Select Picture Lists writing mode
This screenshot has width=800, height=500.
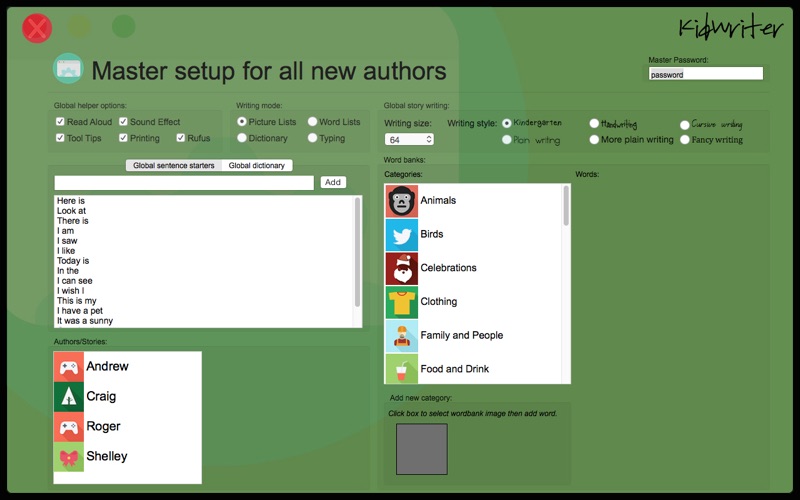coord(242,121)
